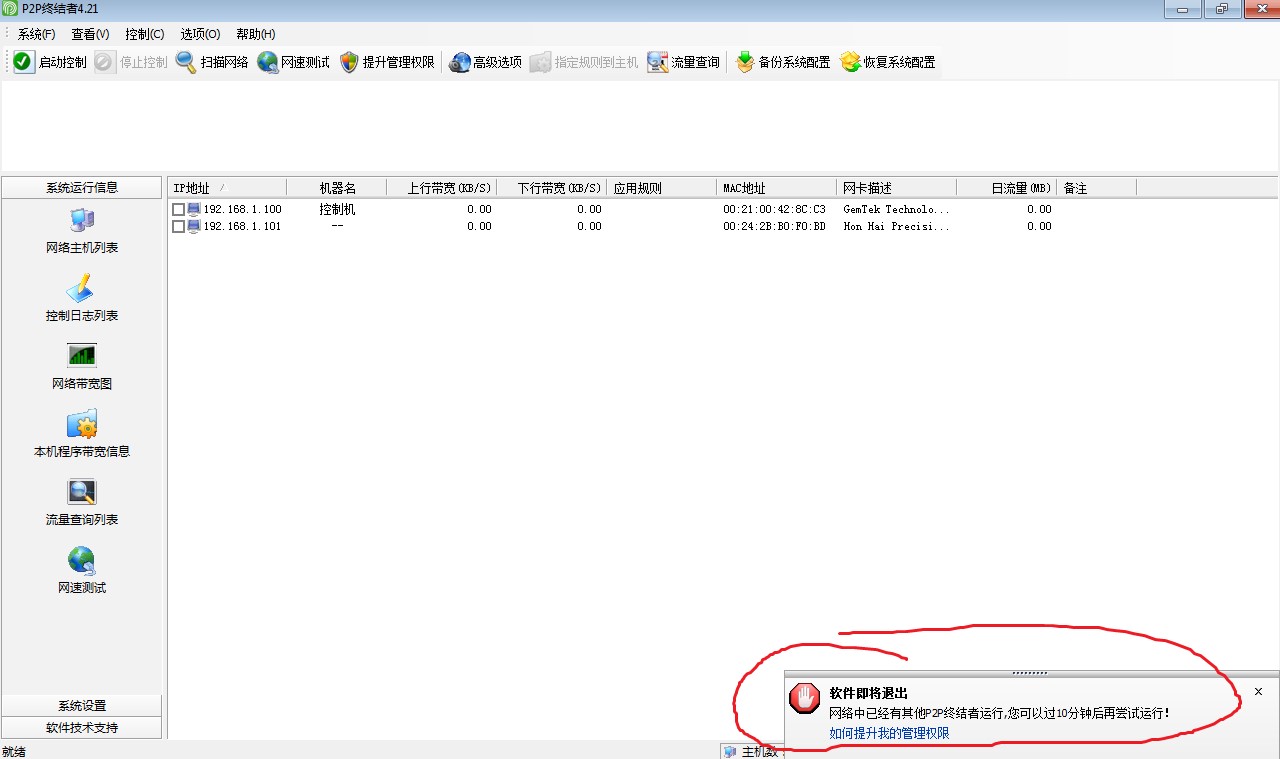Follow the 如何提升我的管理权限 link
Image resolution: width=1280 pixels, height=759 pixels.
click(889, 733)
